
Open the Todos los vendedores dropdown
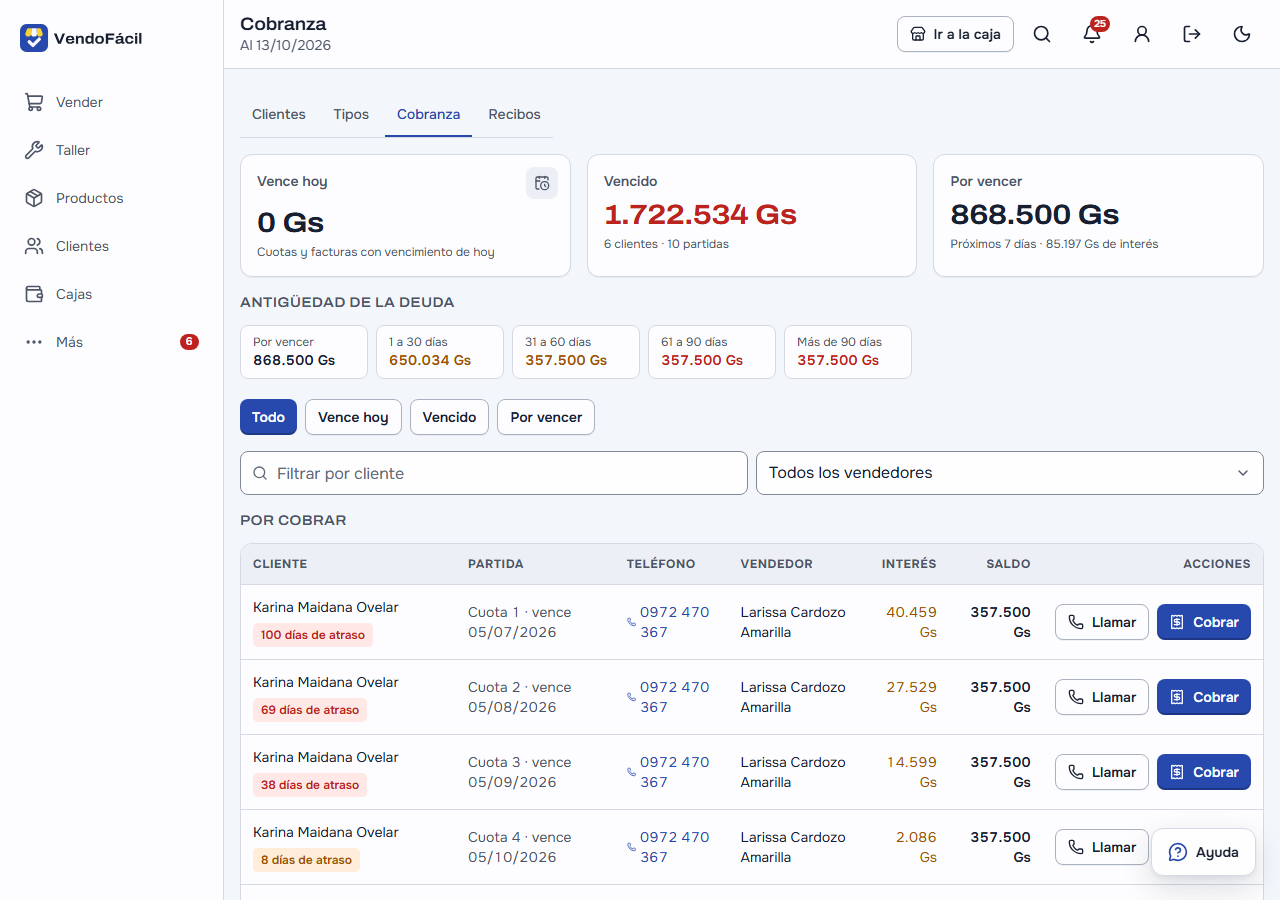click(1010, 473)
